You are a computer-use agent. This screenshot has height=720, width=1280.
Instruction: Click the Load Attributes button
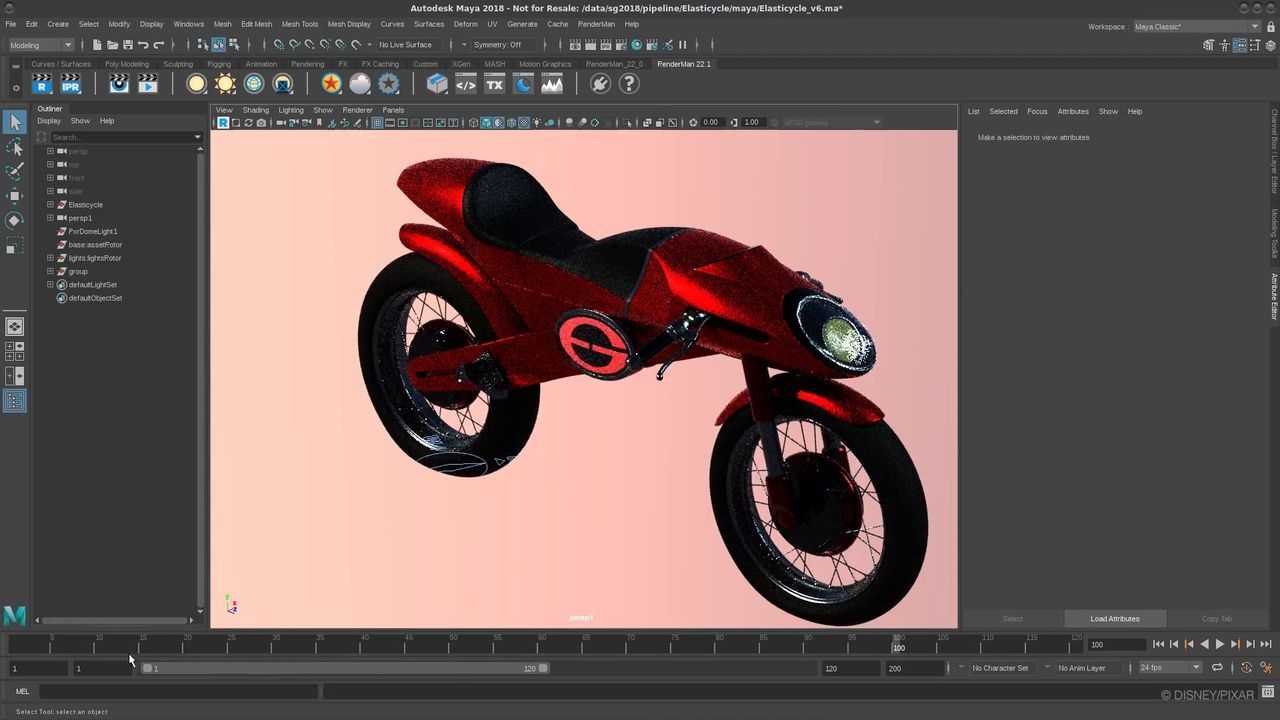pos(1115,618)
